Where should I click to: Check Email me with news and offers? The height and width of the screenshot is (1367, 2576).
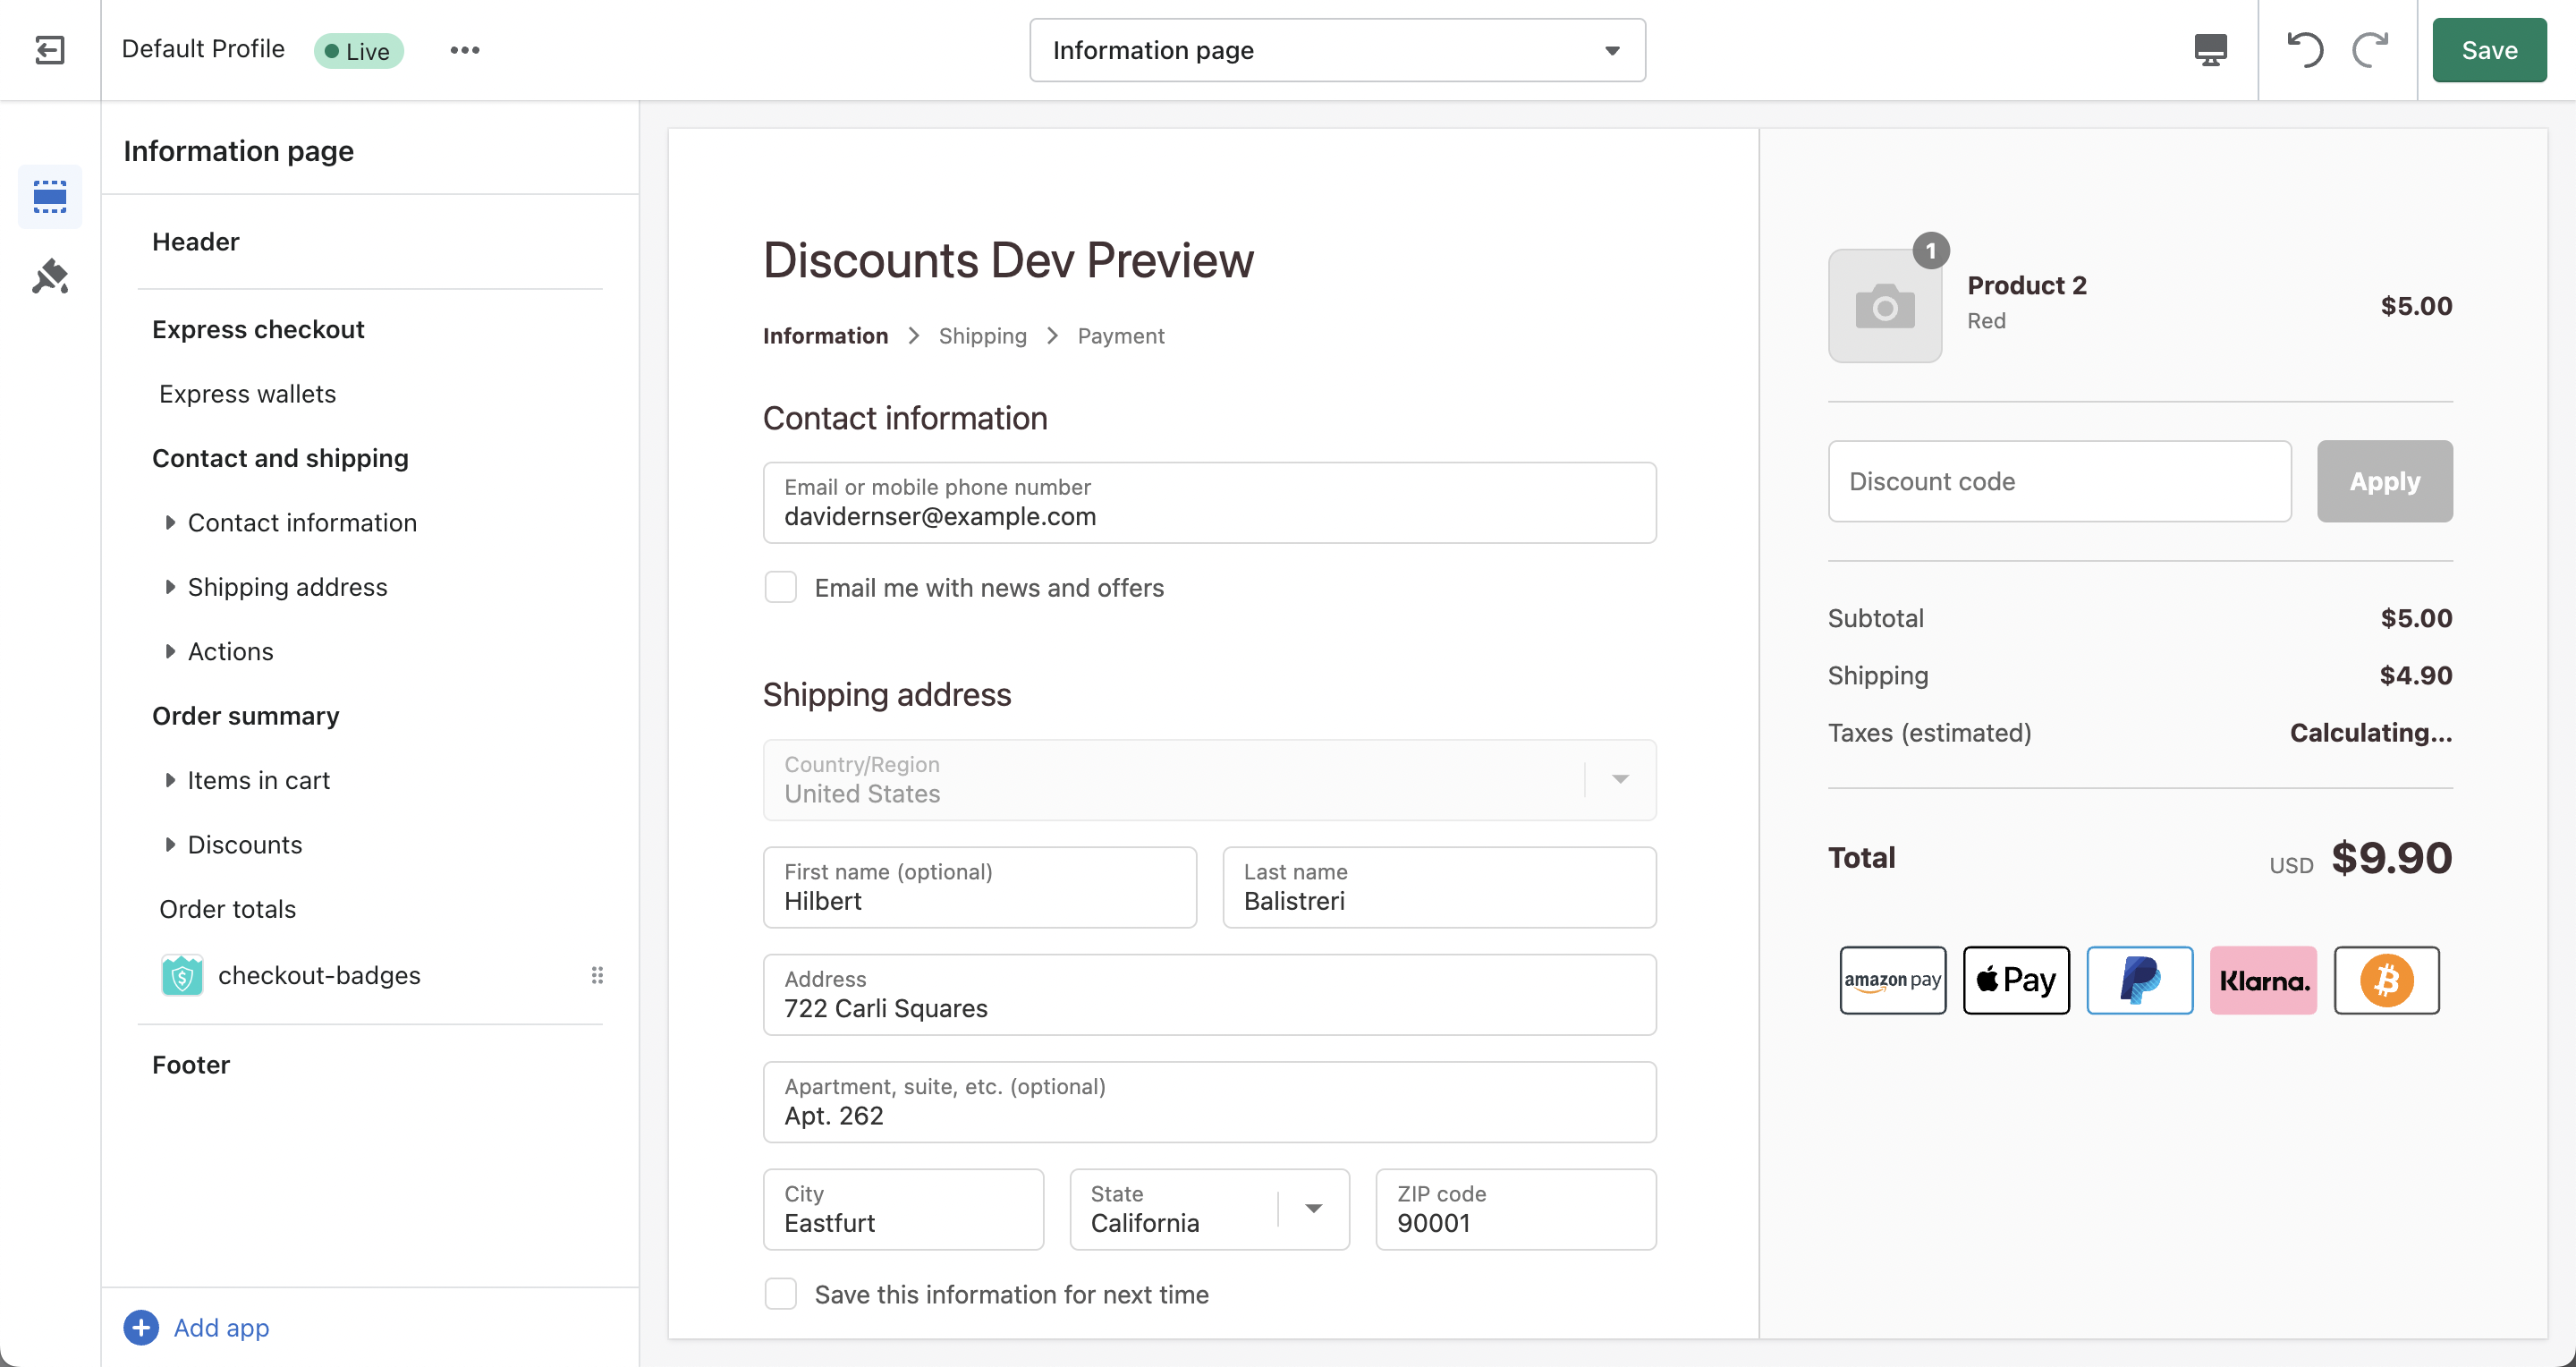click(x=781, y=588)
